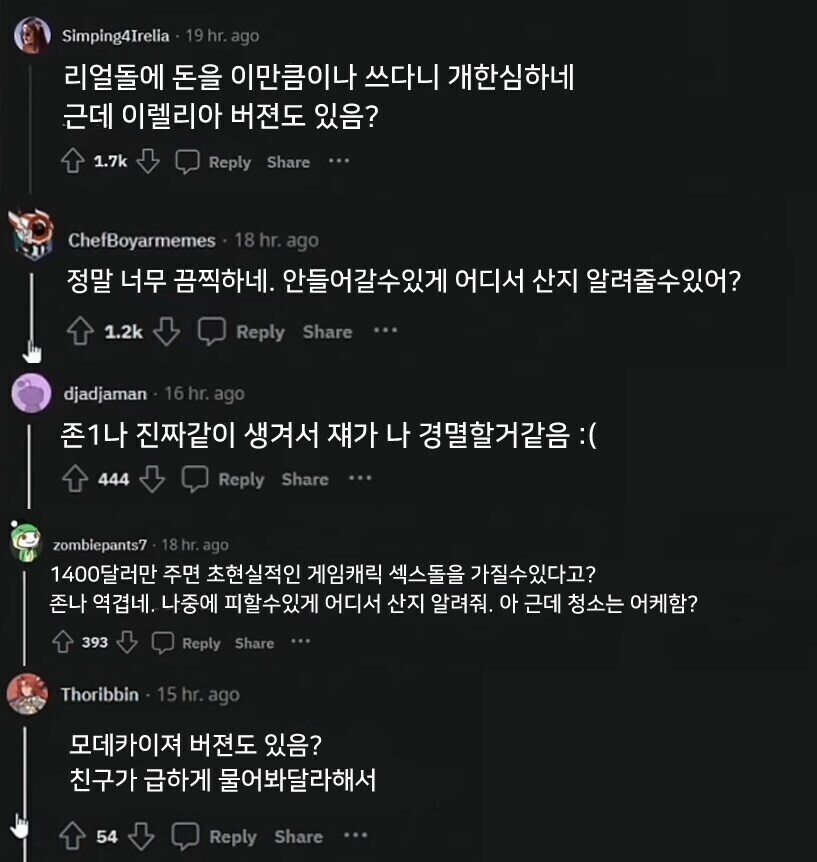Image resolution: width=817 pixels, height=862 pixels.
Task: Click Reply on ChefBoyarmemes' comment
Action: tap(260, 332)
